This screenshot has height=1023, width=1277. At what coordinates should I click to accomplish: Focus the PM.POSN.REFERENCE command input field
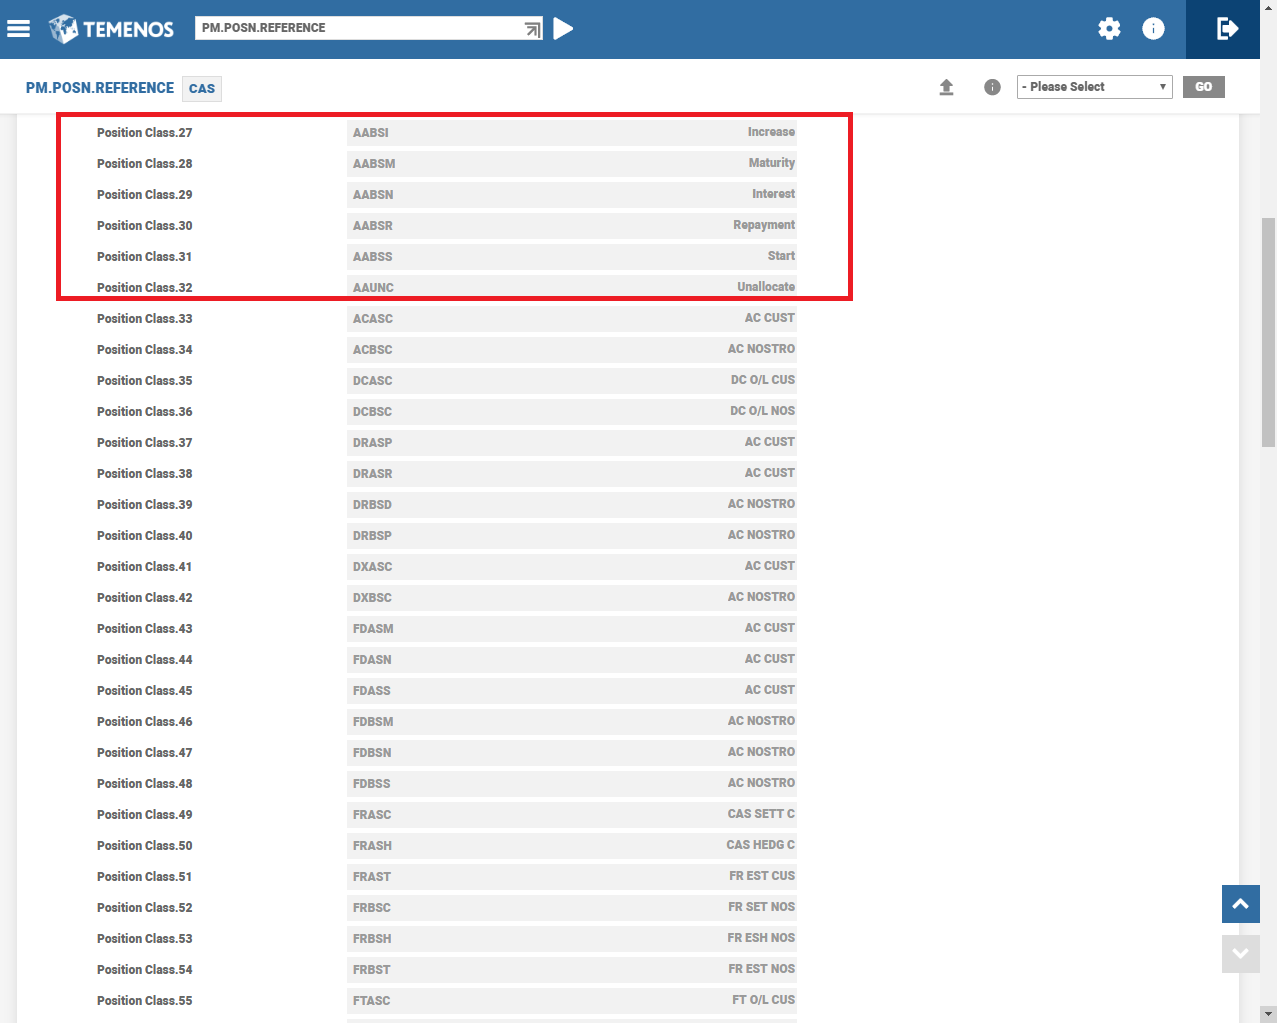pos(360,28)
